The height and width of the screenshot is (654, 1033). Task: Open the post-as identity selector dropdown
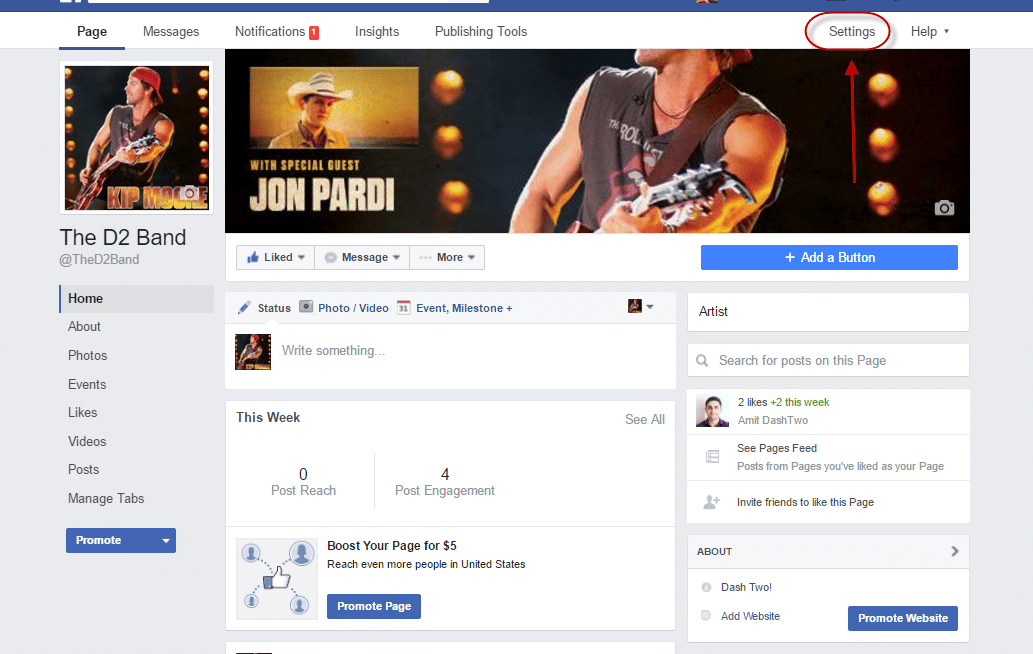tap(640, 306)
